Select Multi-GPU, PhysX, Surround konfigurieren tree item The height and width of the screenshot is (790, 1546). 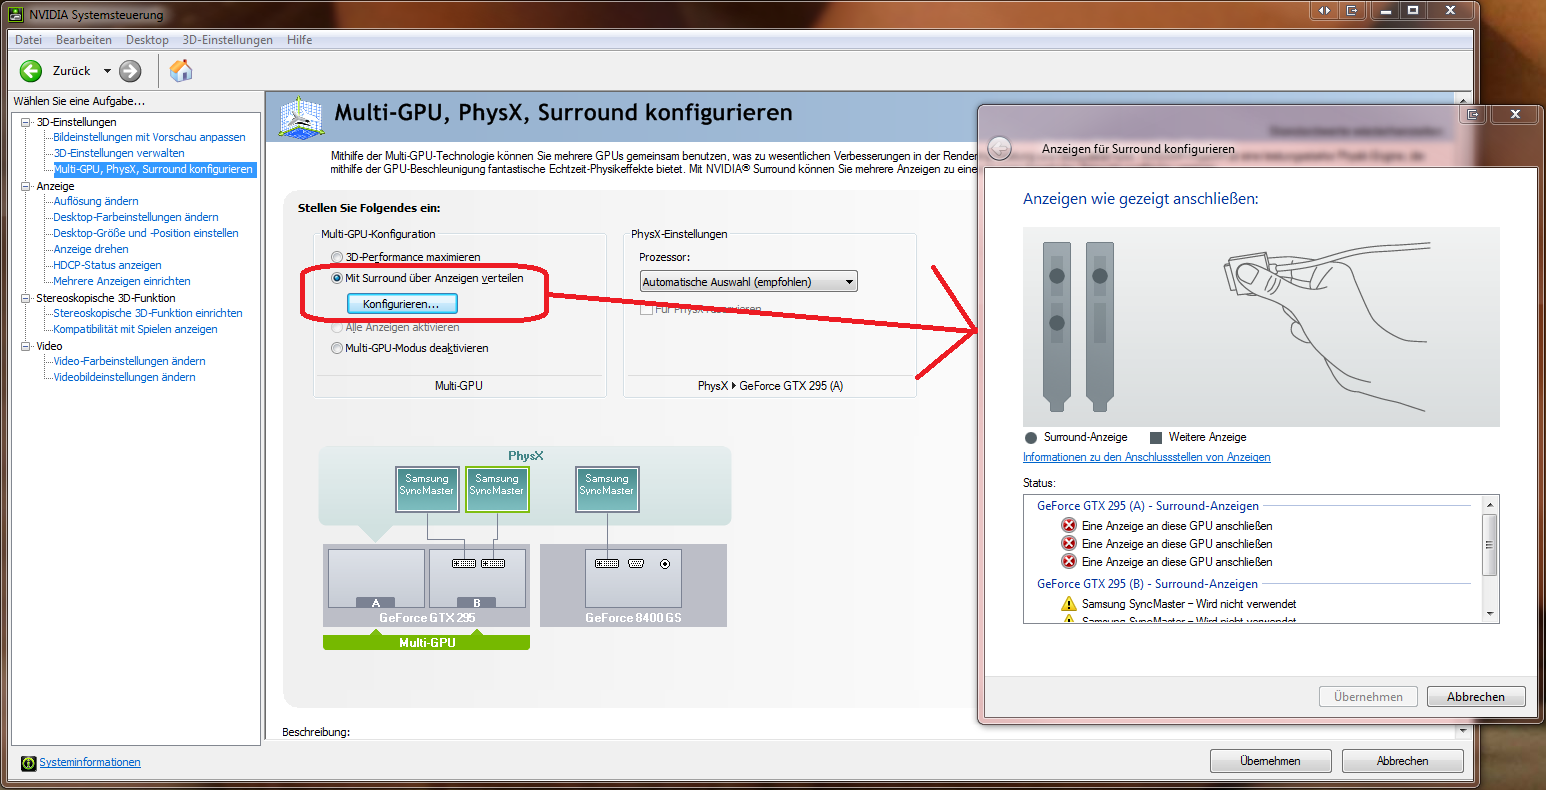point(153,169)
